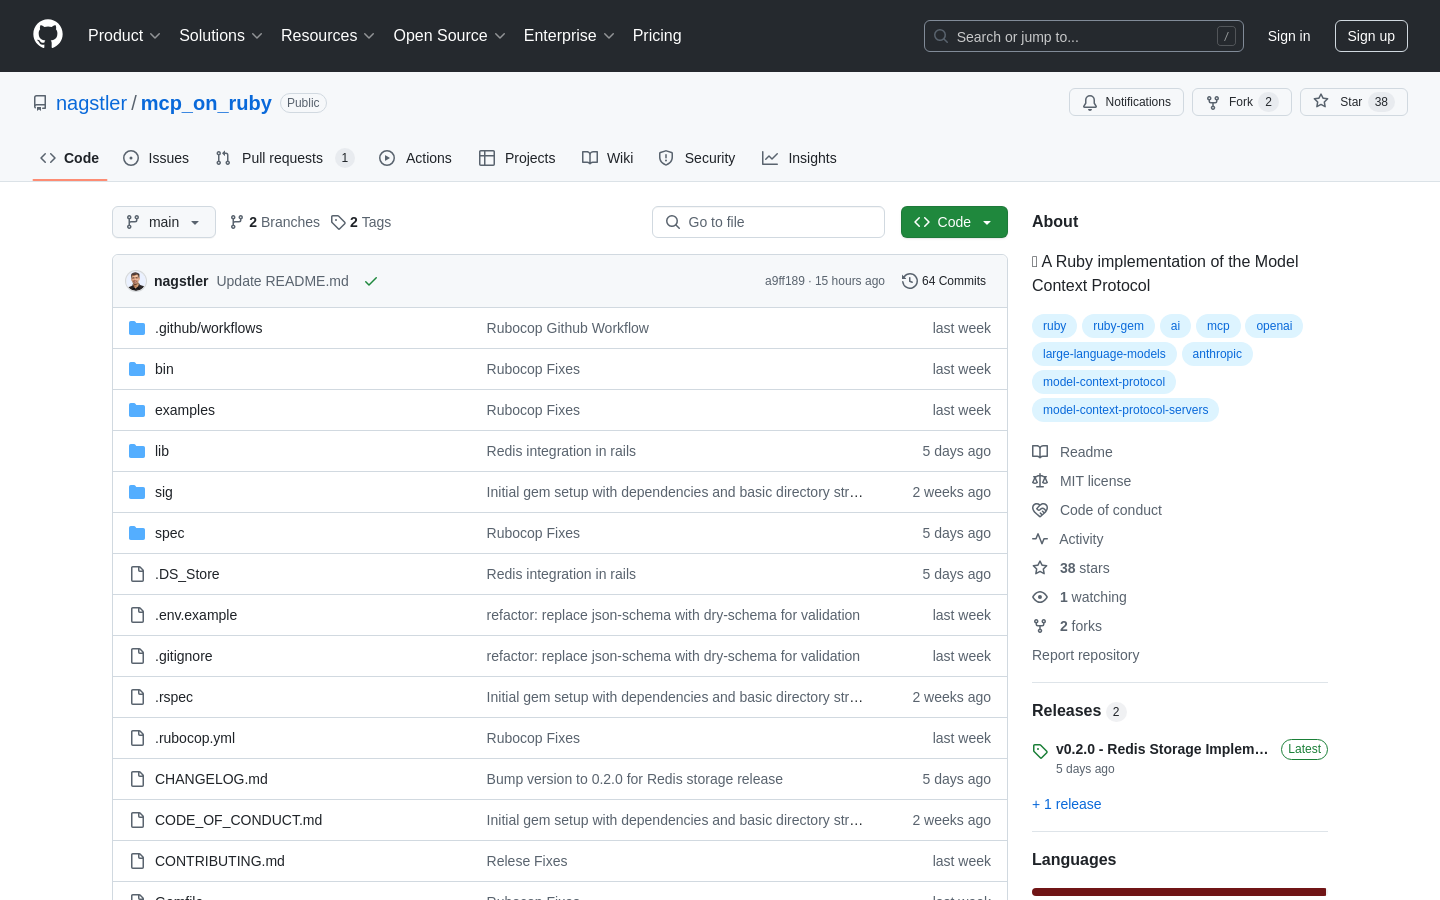The image size is (1440, 900).
Task: Click the Languages color bar
Action: [x=1179, y=892]
